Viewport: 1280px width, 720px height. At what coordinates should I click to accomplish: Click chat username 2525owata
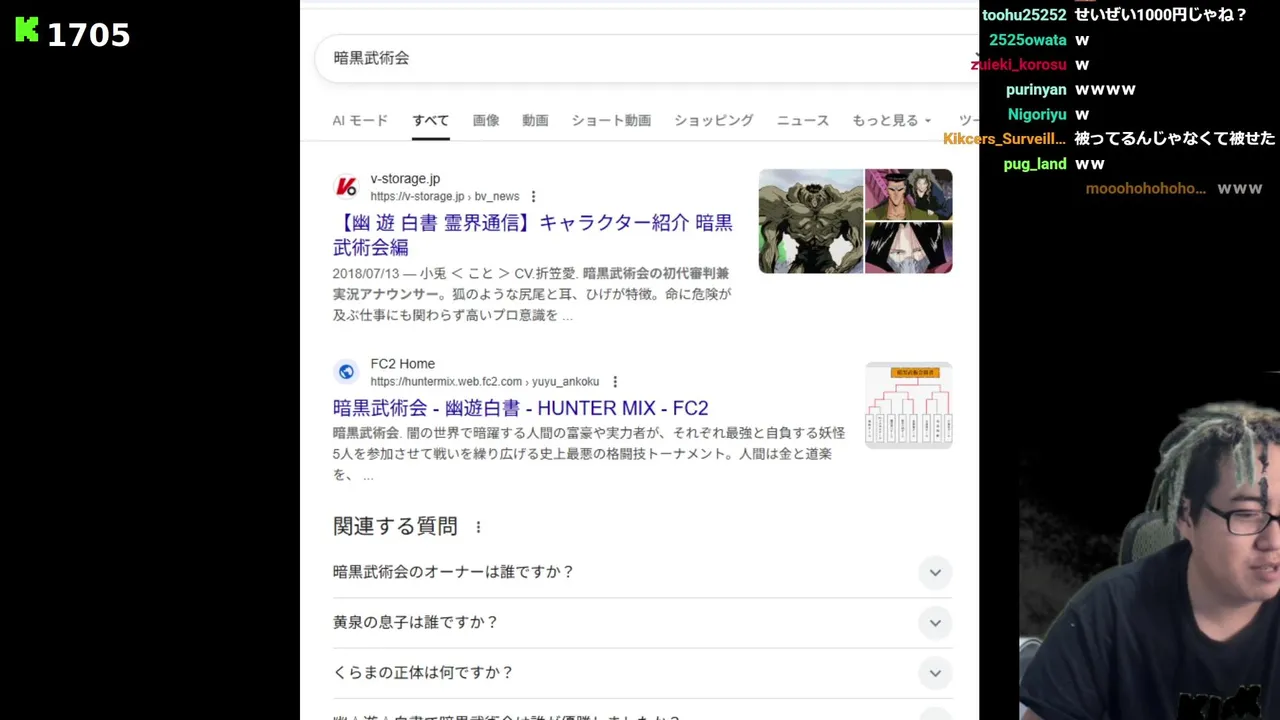[x=1028, y=40]
